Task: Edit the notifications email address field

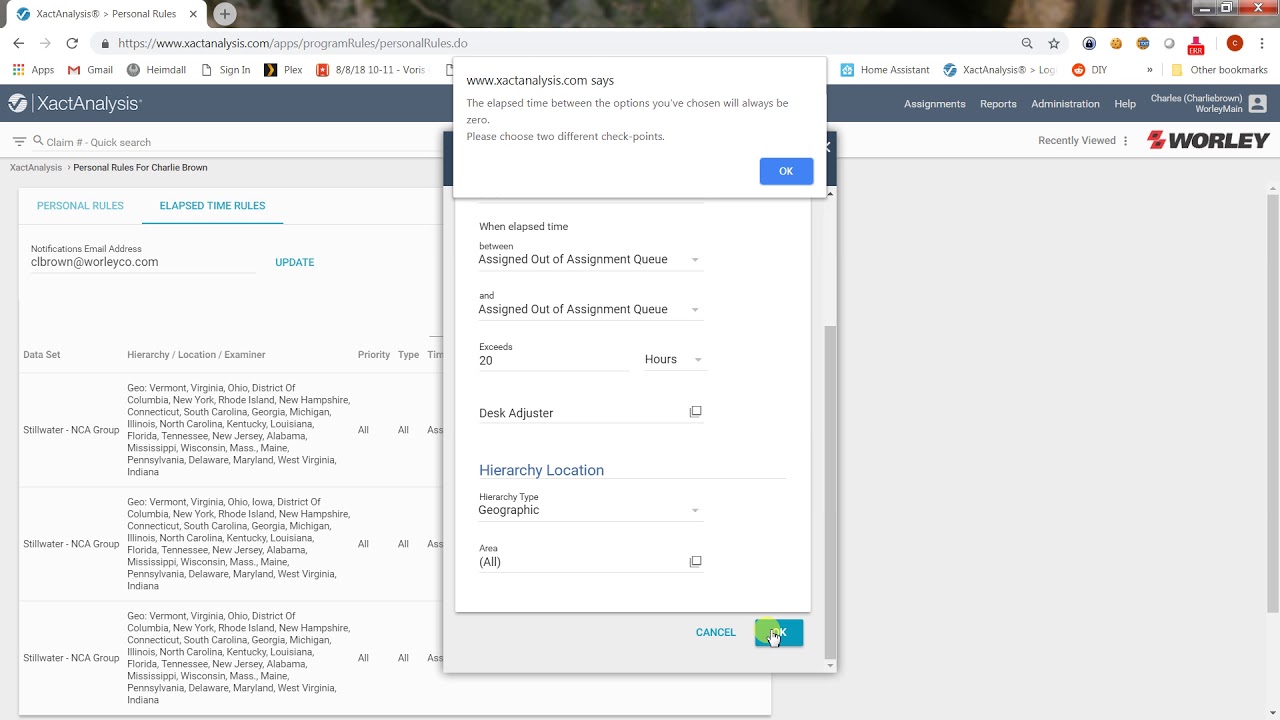Action: tap(142, 262)
